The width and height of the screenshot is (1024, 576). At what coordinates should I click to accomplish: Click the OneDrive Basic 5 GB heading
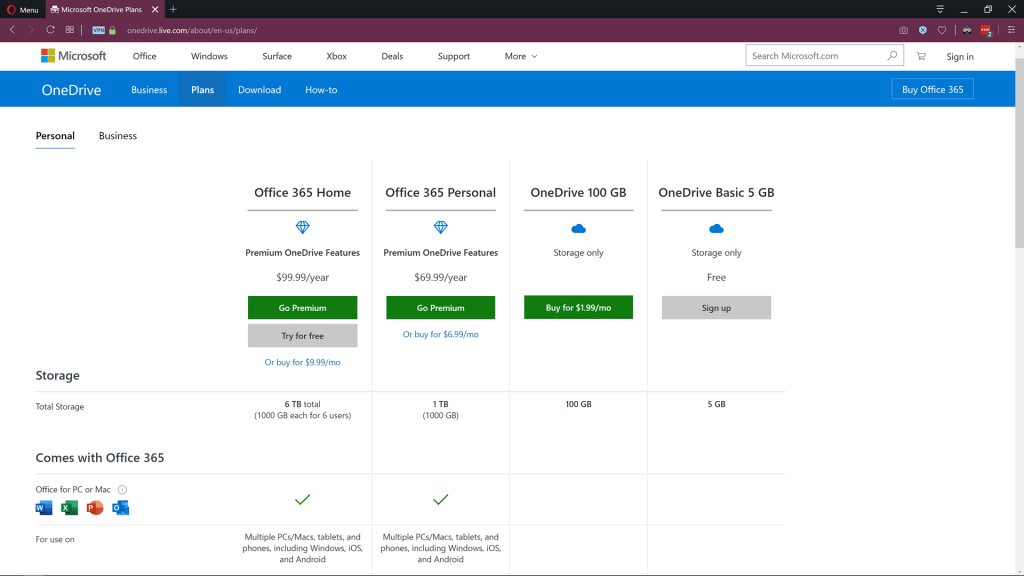pos(716,193)
